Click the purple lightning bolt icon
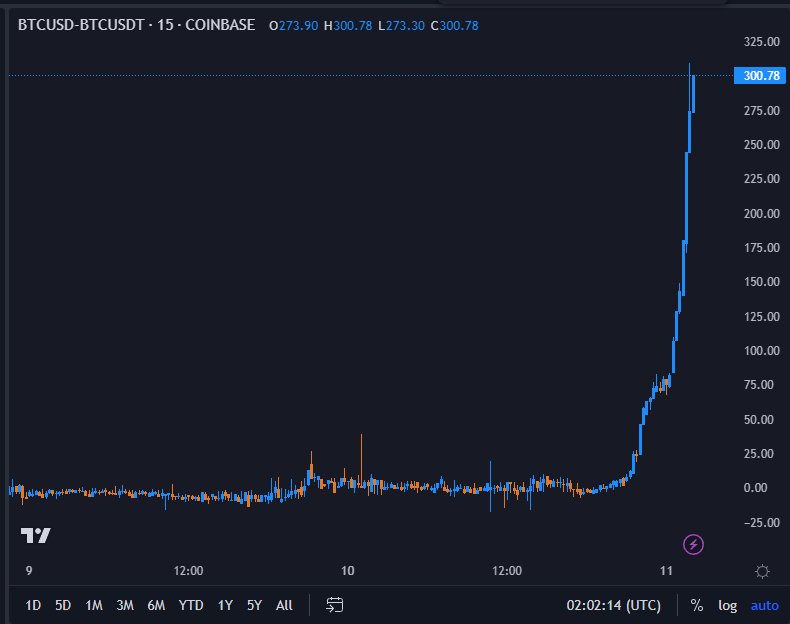This screenshot has height=624, width=790. tap(693, 544)
